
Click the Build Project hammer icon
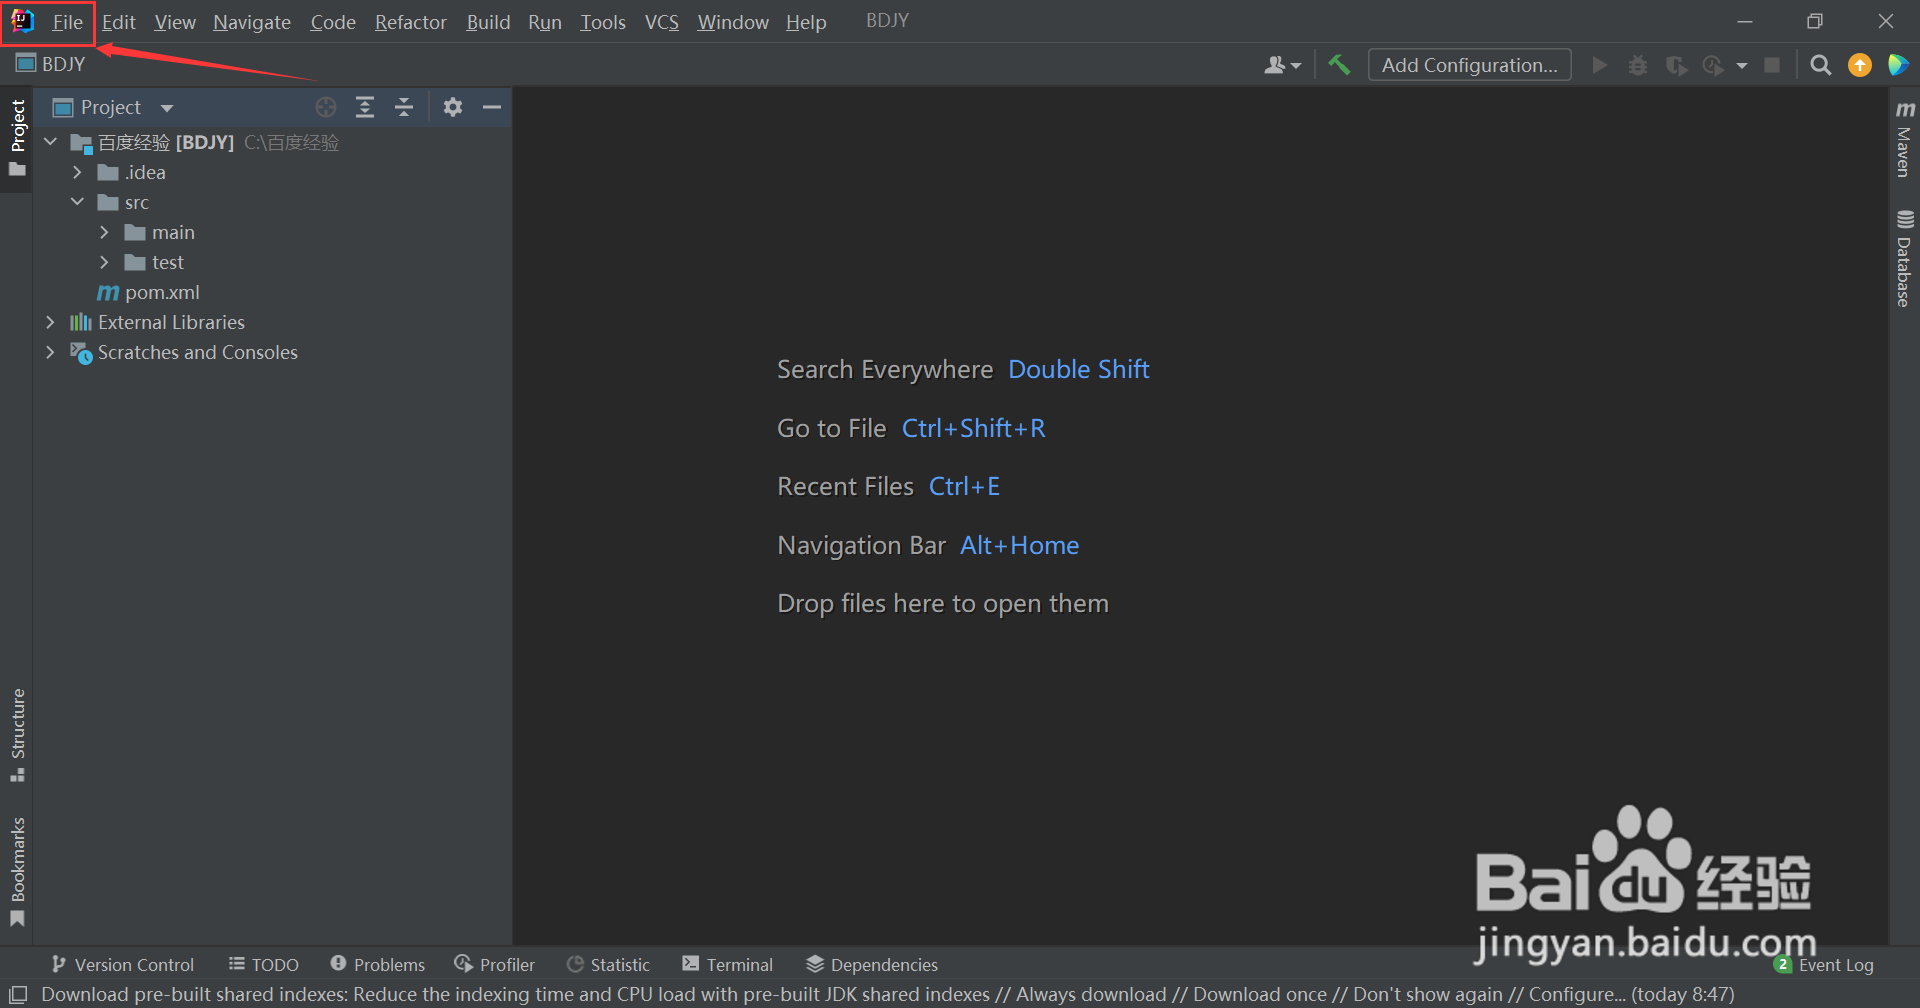(1339, 65)
